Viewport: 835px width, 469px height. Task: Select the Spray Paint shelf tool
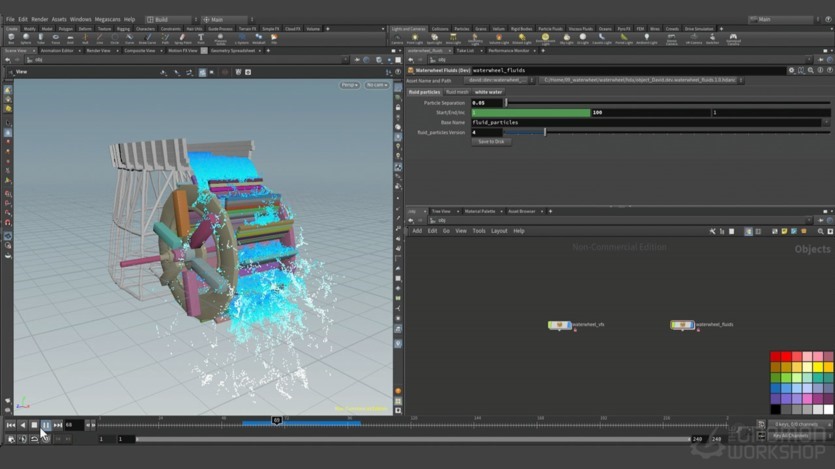click(x=183, y=38)
